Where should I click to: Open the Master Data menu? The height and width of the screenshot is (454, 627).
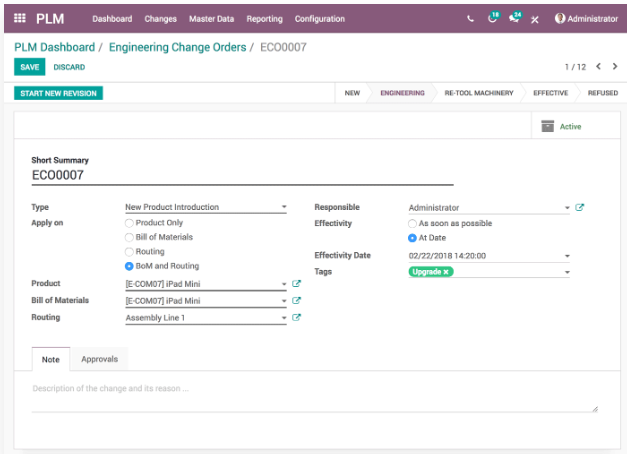[211, 18]
